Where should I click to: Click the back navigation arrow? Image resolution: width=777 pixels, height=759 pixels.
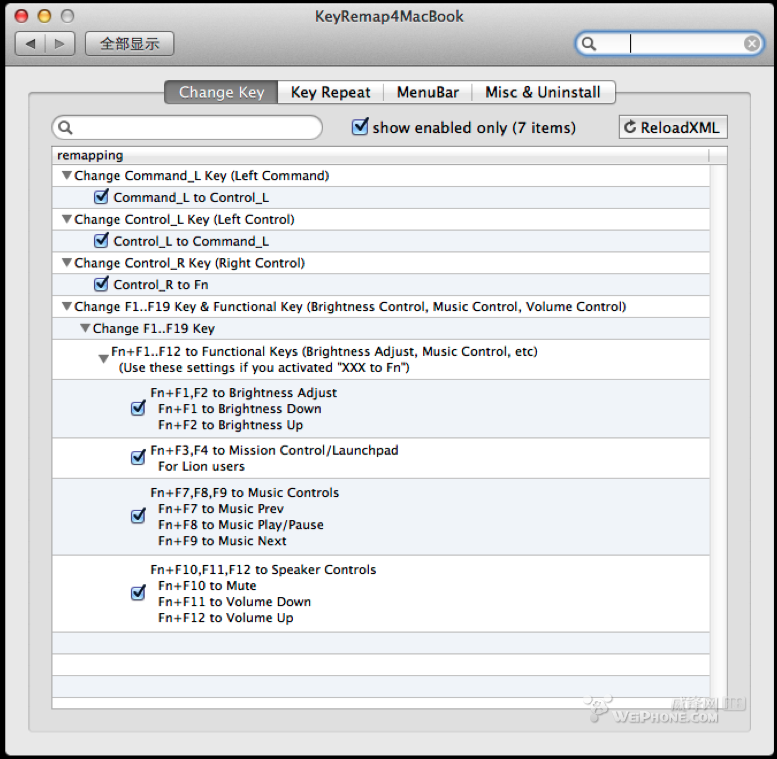[x=30, y=44]
